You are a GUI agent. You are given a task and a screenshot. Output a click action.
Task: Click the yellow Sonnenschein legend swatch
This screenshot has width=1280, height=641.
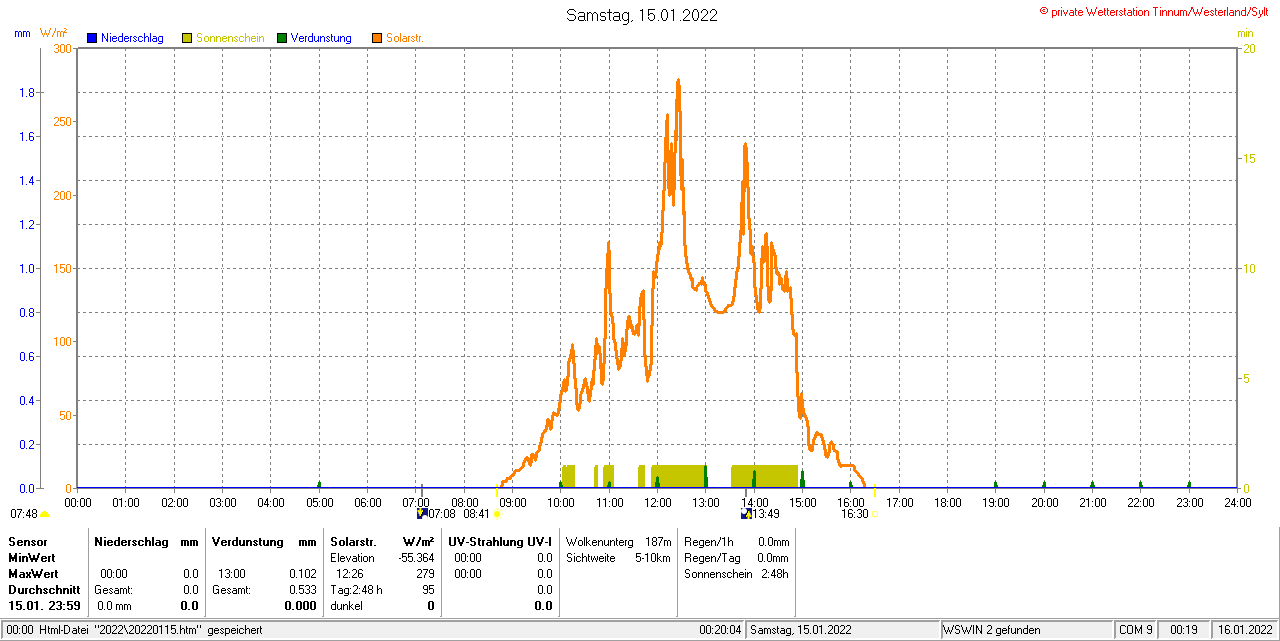pyautogui.click(x=187, y=38)
